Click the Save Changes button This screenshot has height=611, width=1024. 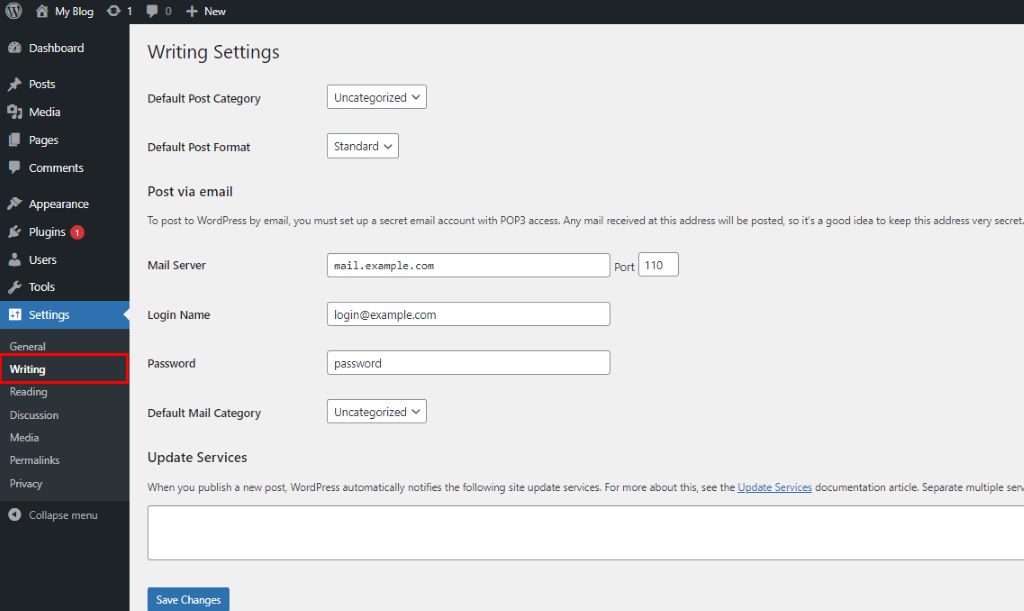tap(188, 599)
